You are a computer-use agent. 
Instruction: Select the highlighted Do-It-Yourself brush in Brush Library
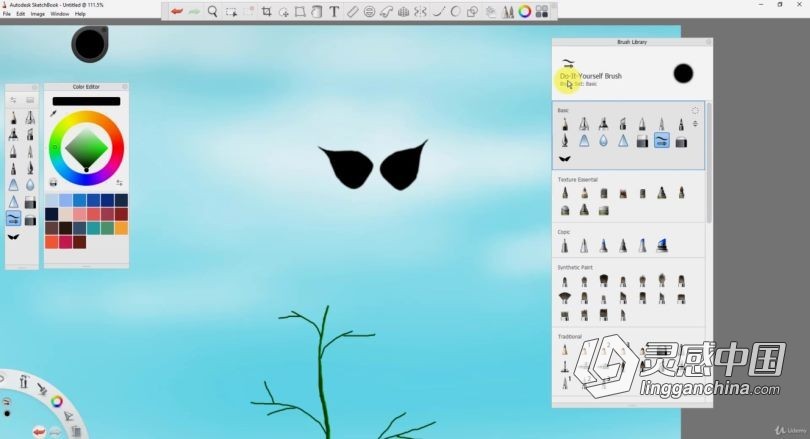pos(662,140)
